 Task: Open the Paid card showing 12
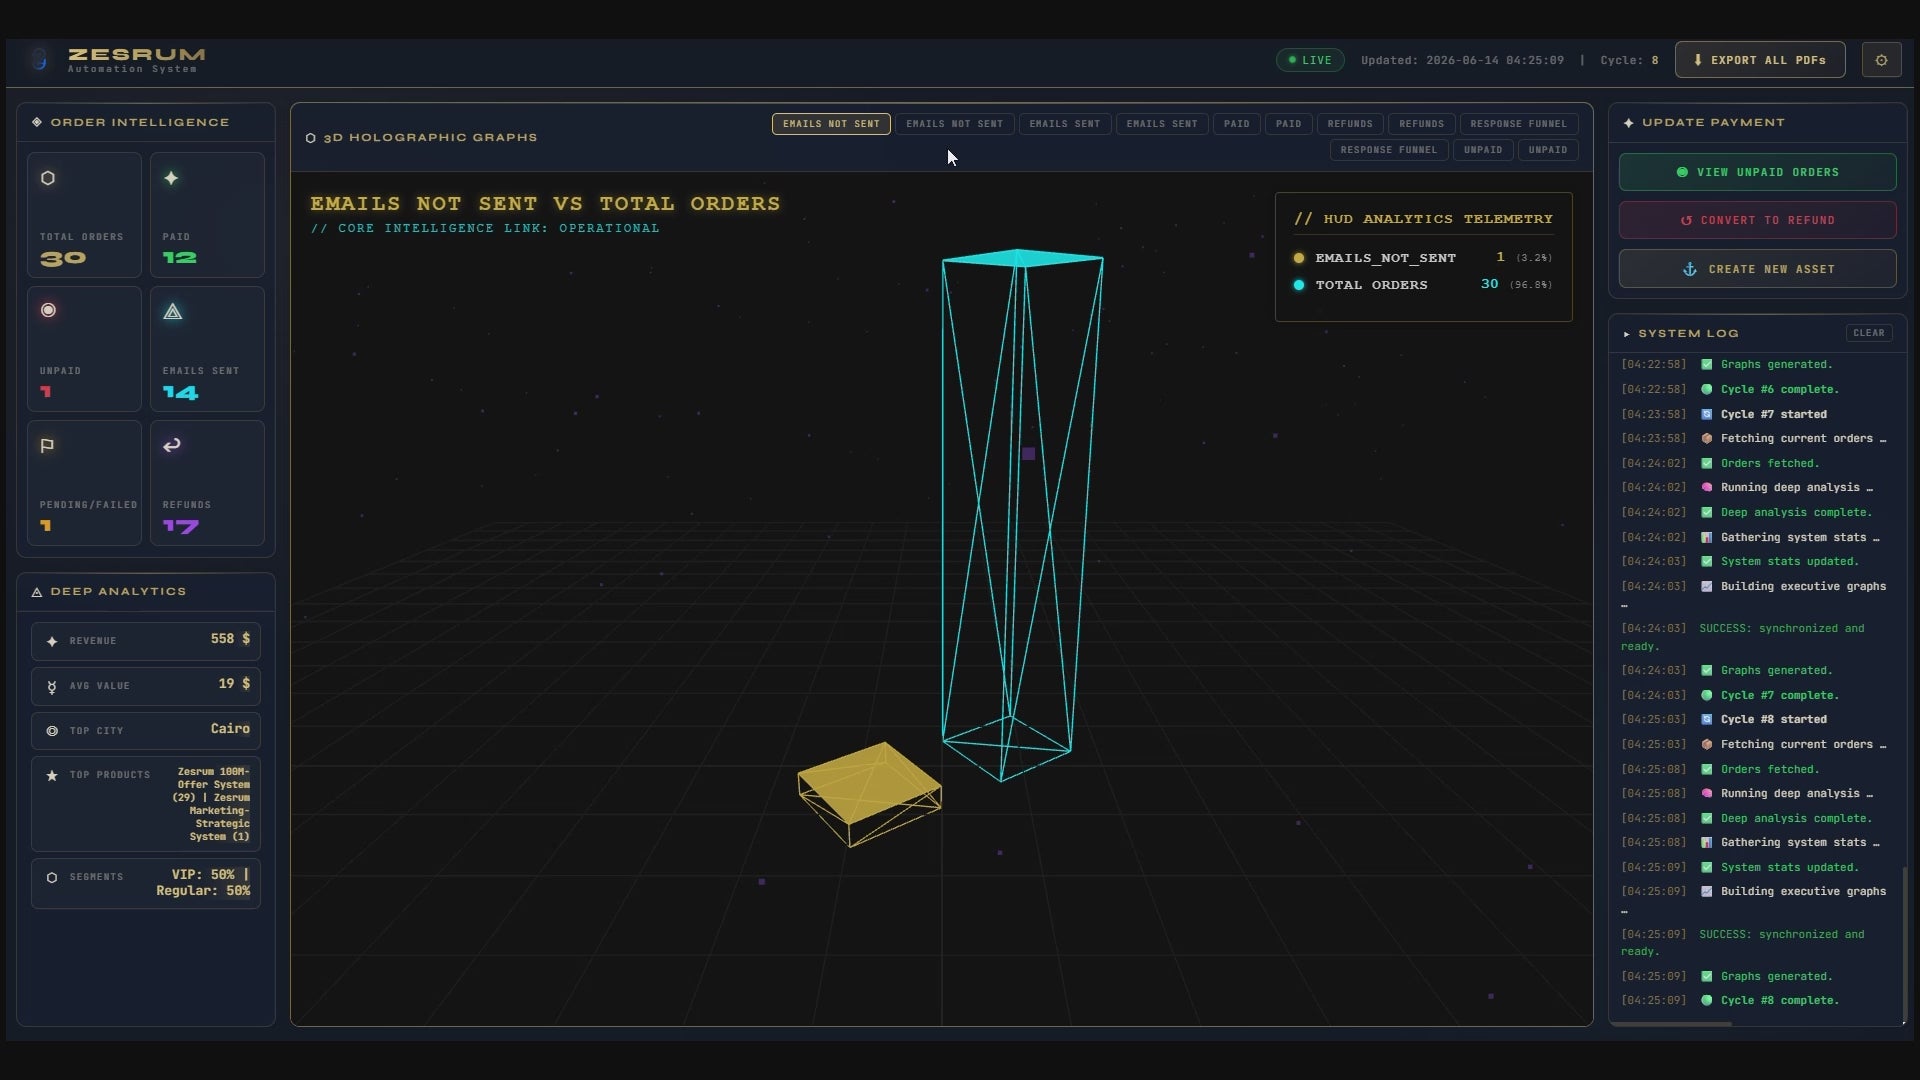207,215
